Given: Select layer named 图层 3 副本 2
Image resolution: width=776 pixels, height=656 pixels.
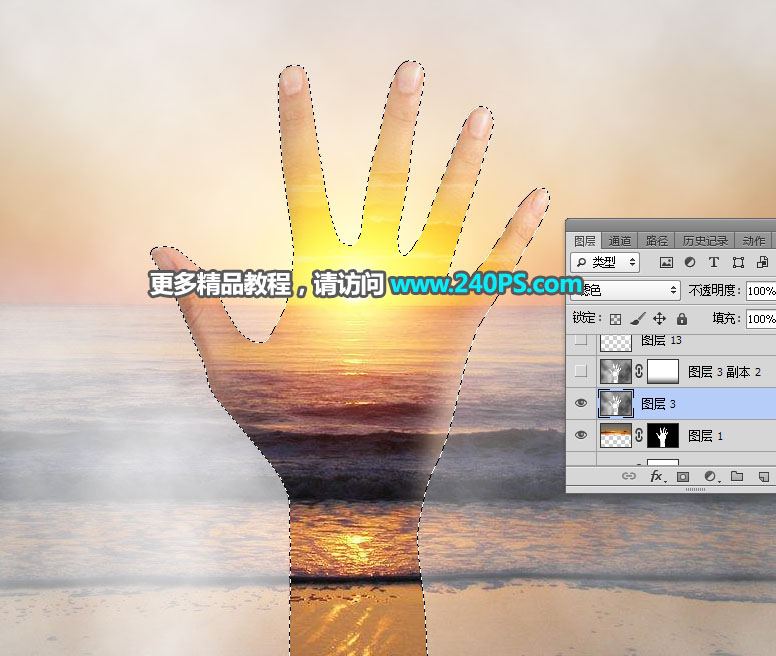Looking at the screenshot, I should tap(724, 372).
